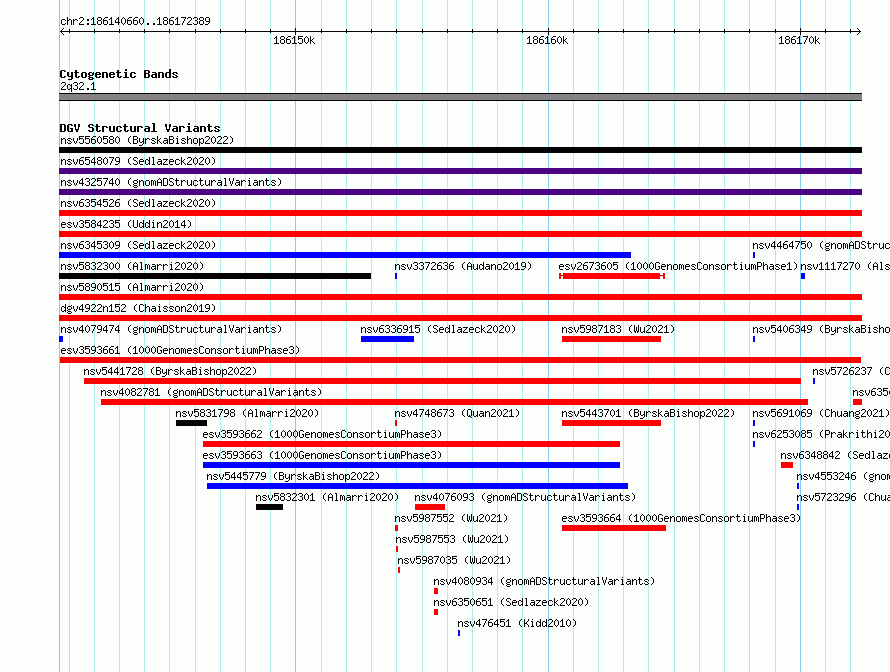Click the red nsv4082781 variant bar
The image size is (890, 672).
coord(454,402)
